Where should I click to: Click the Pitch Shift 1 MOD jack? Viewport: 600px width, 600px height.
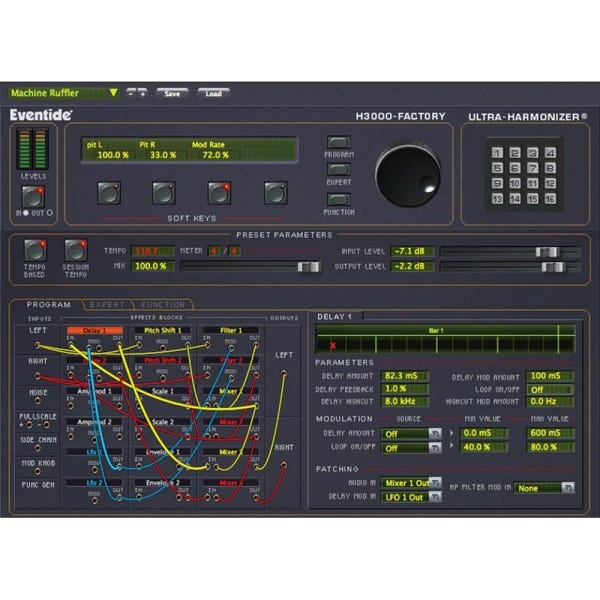[x=163, y=348]
